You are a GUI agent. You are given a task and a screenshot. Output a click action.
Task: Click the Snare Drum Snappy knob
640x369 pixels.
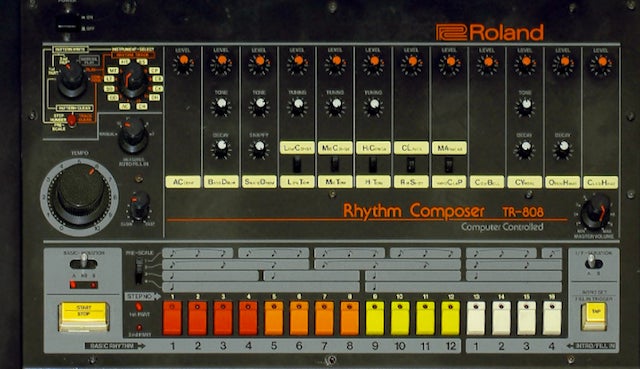coord(259,149)
